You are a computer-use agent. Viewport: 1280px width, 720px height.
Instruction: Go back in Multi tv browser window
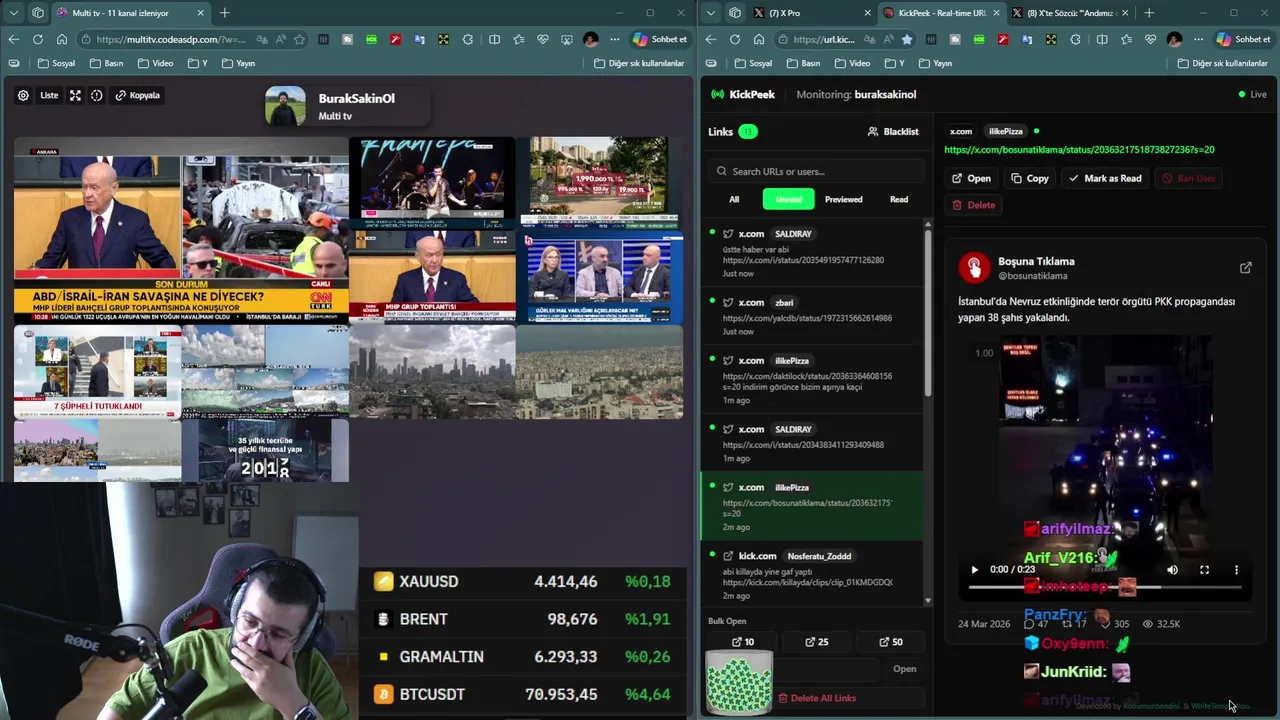[x=14, y=39]
